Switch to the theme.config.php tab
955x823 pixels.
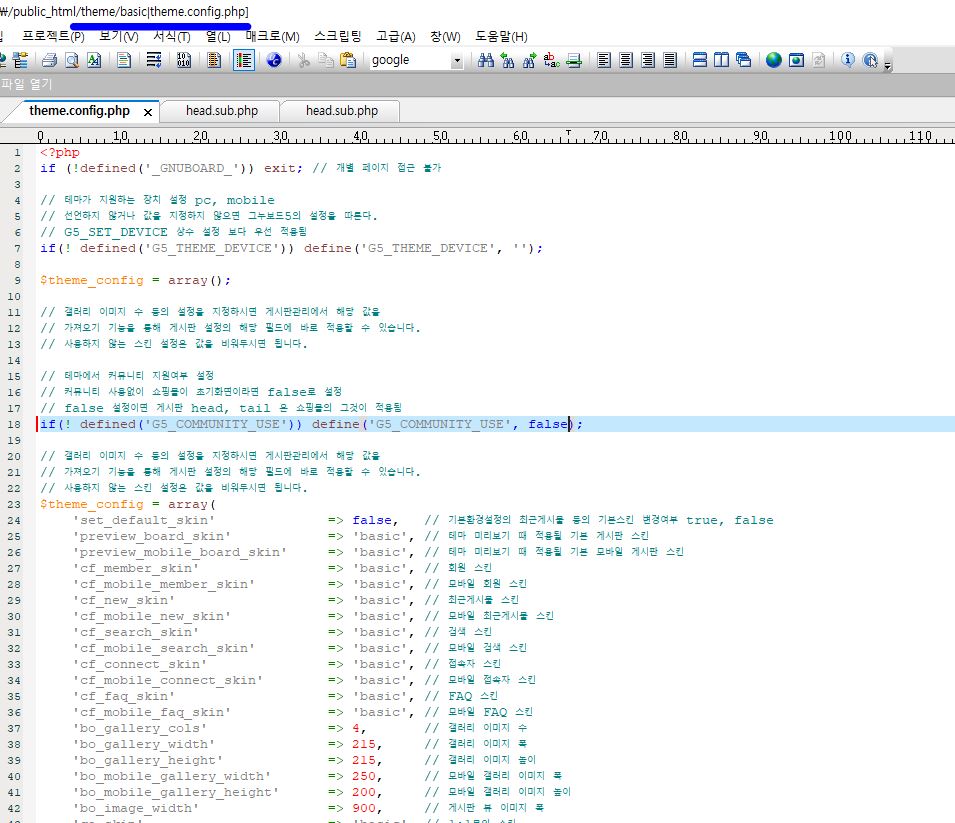click(79, 111)
